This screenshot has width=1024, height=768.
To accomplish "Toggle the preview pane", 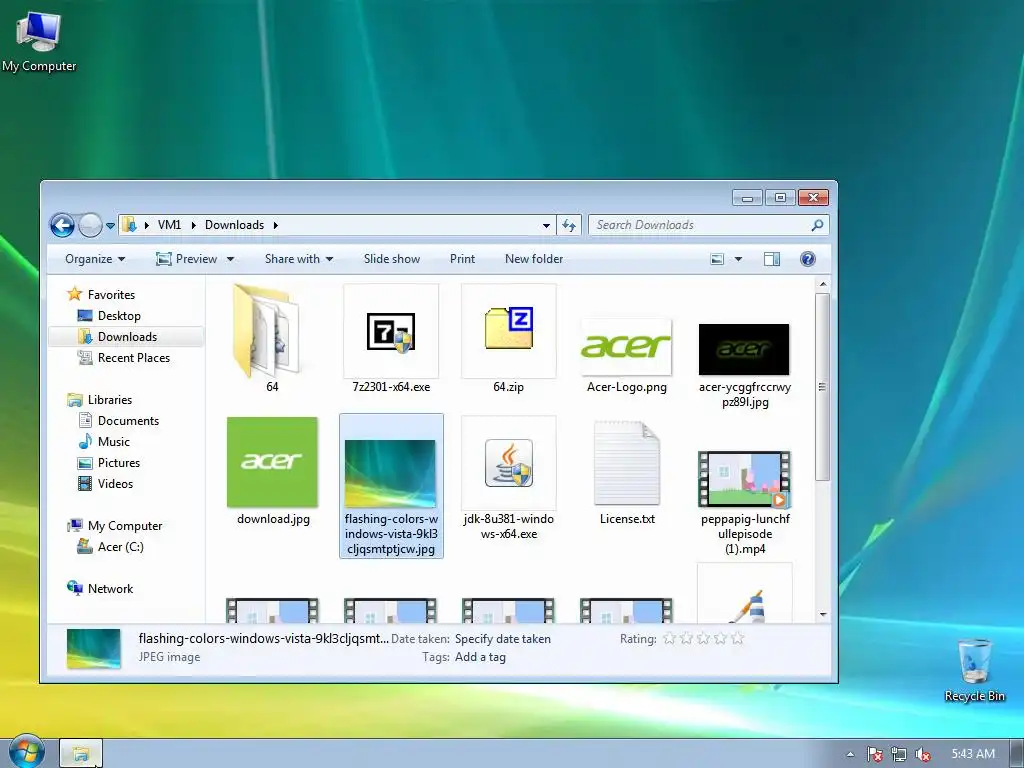I will (x=772, y=259).
